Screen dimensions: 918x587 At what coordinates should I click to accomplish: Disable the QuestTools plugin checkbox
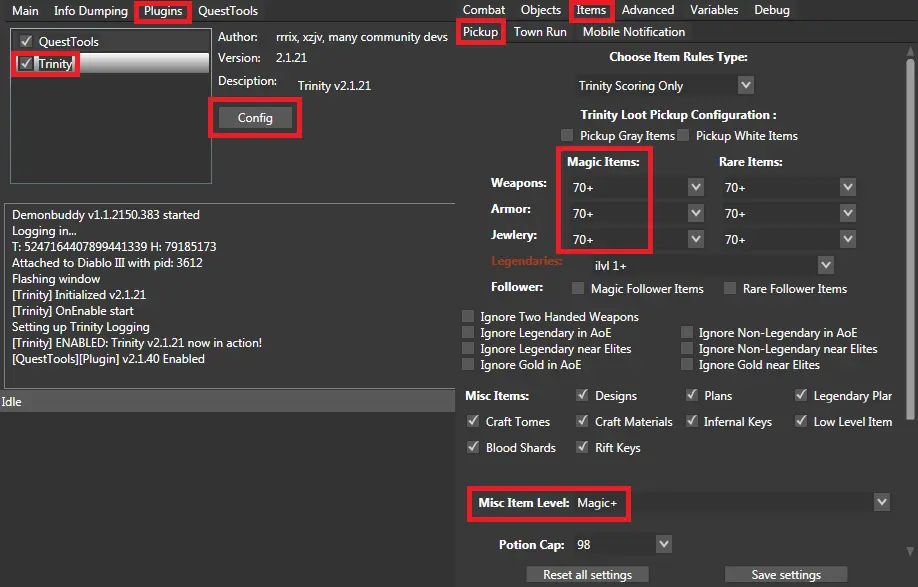tap(26, 42)
